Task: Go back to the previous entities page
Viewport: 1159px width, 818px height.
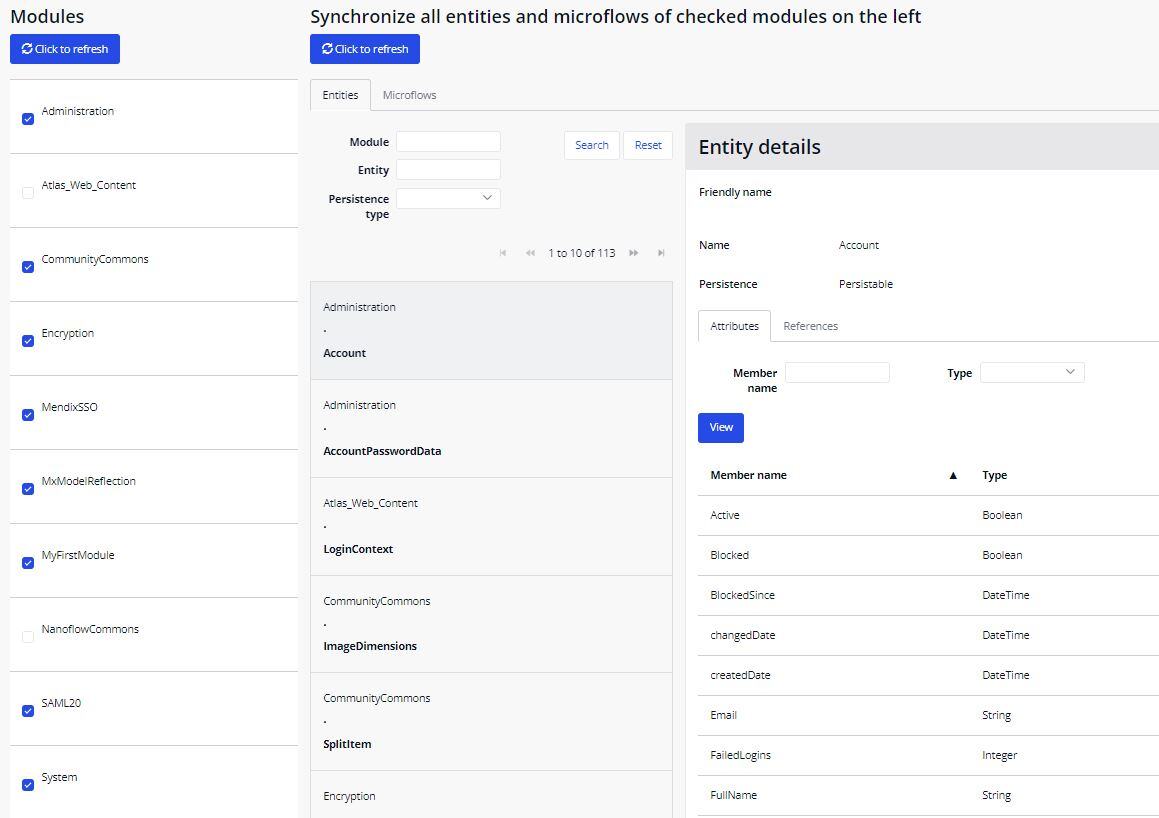Action: (x=530, y=253)
